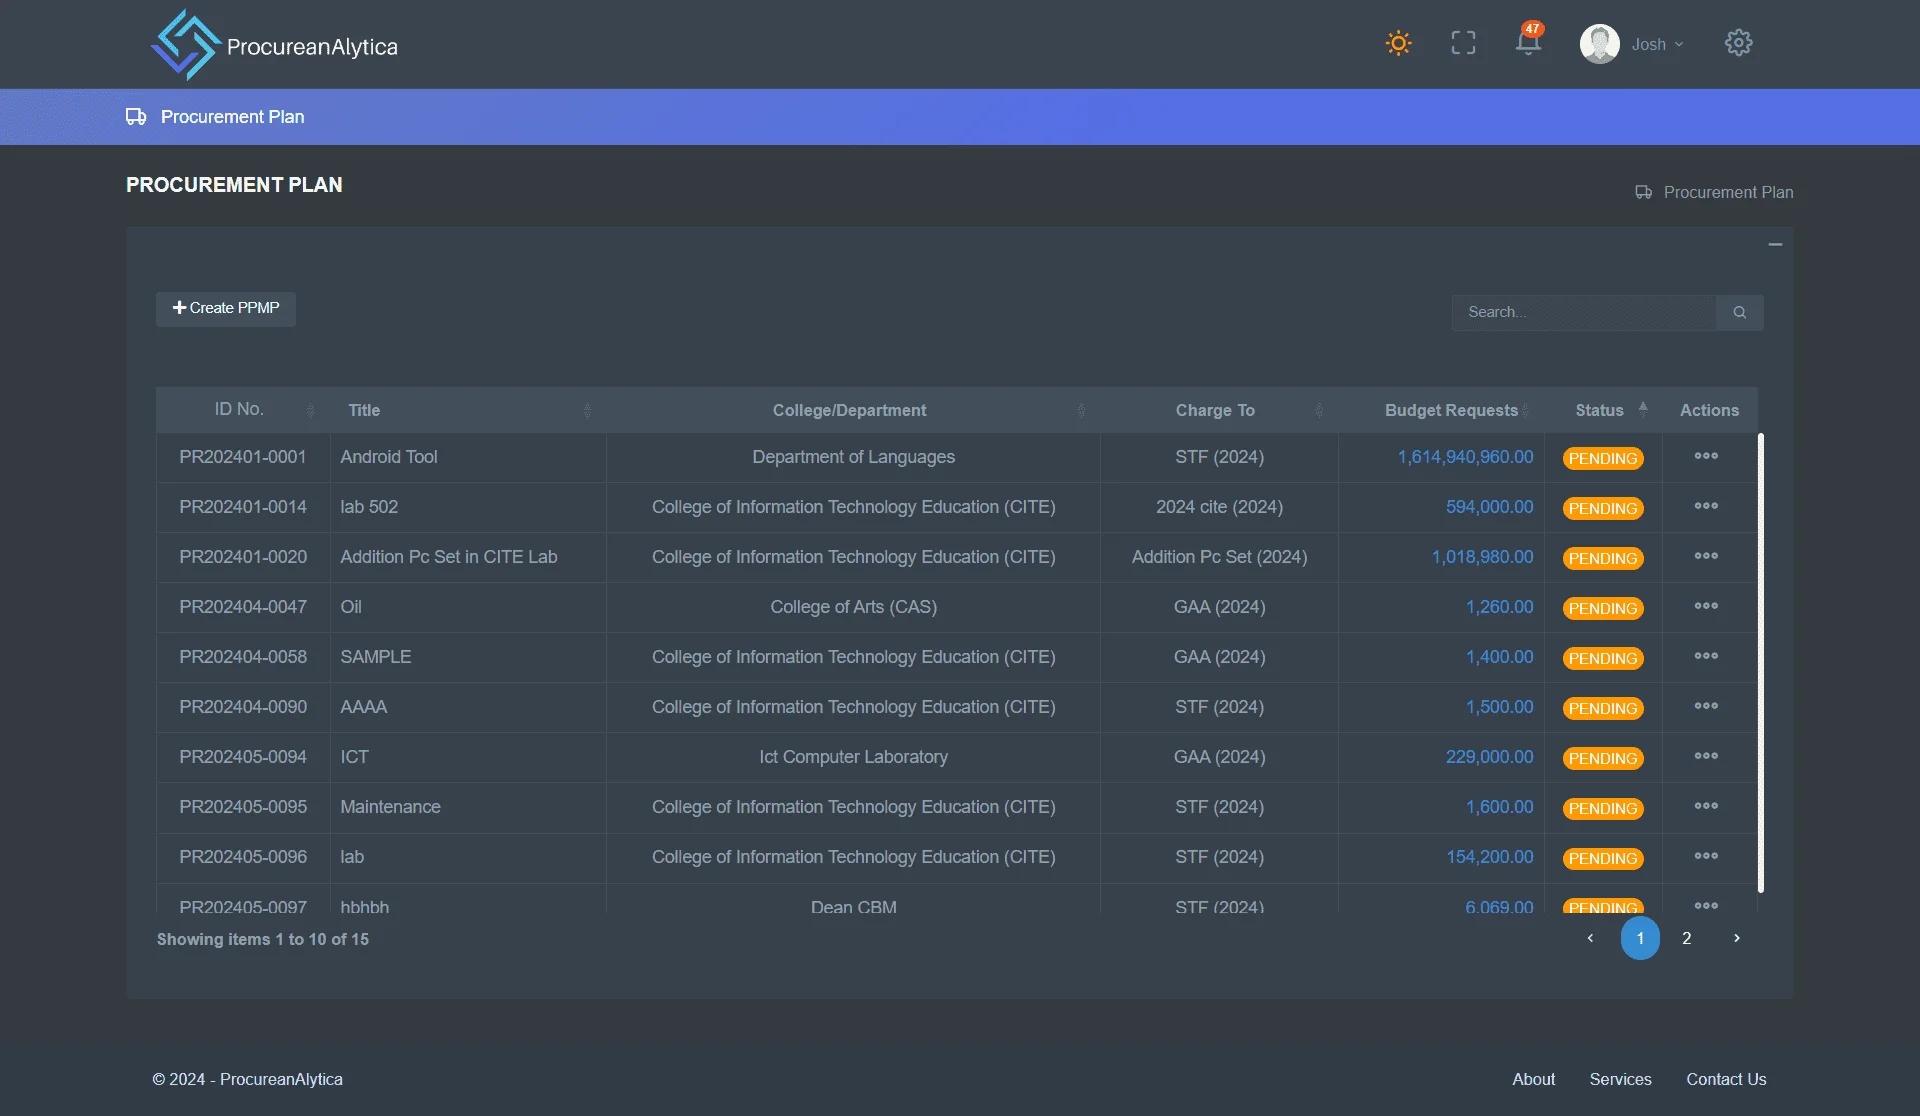Click Department of Languages cell
The width and height of the screenshot is (1920, 1116).
pos(853,457)
